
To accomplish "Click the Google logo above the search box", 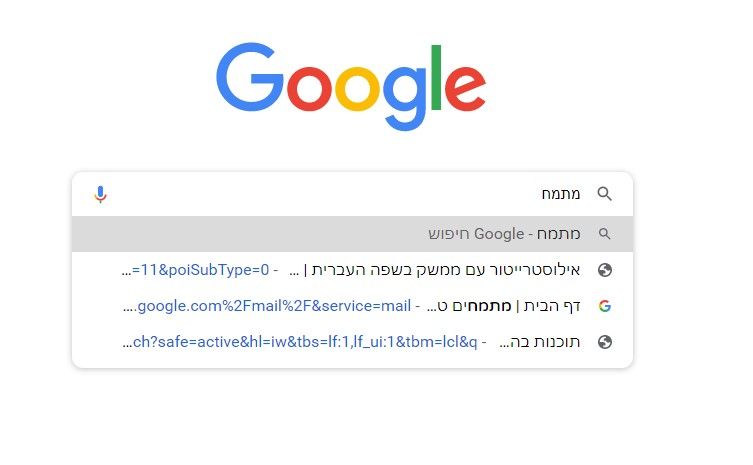I will pos(351,86).
